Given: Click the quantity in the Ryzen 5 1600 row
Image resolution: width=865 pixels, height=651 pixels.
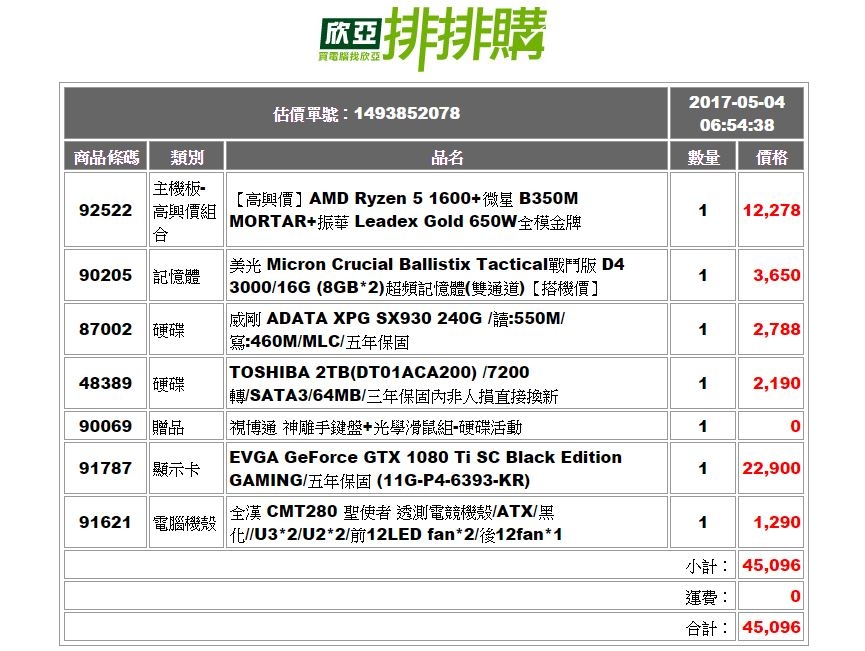Looking at the screenshot, I should (703, 210).
